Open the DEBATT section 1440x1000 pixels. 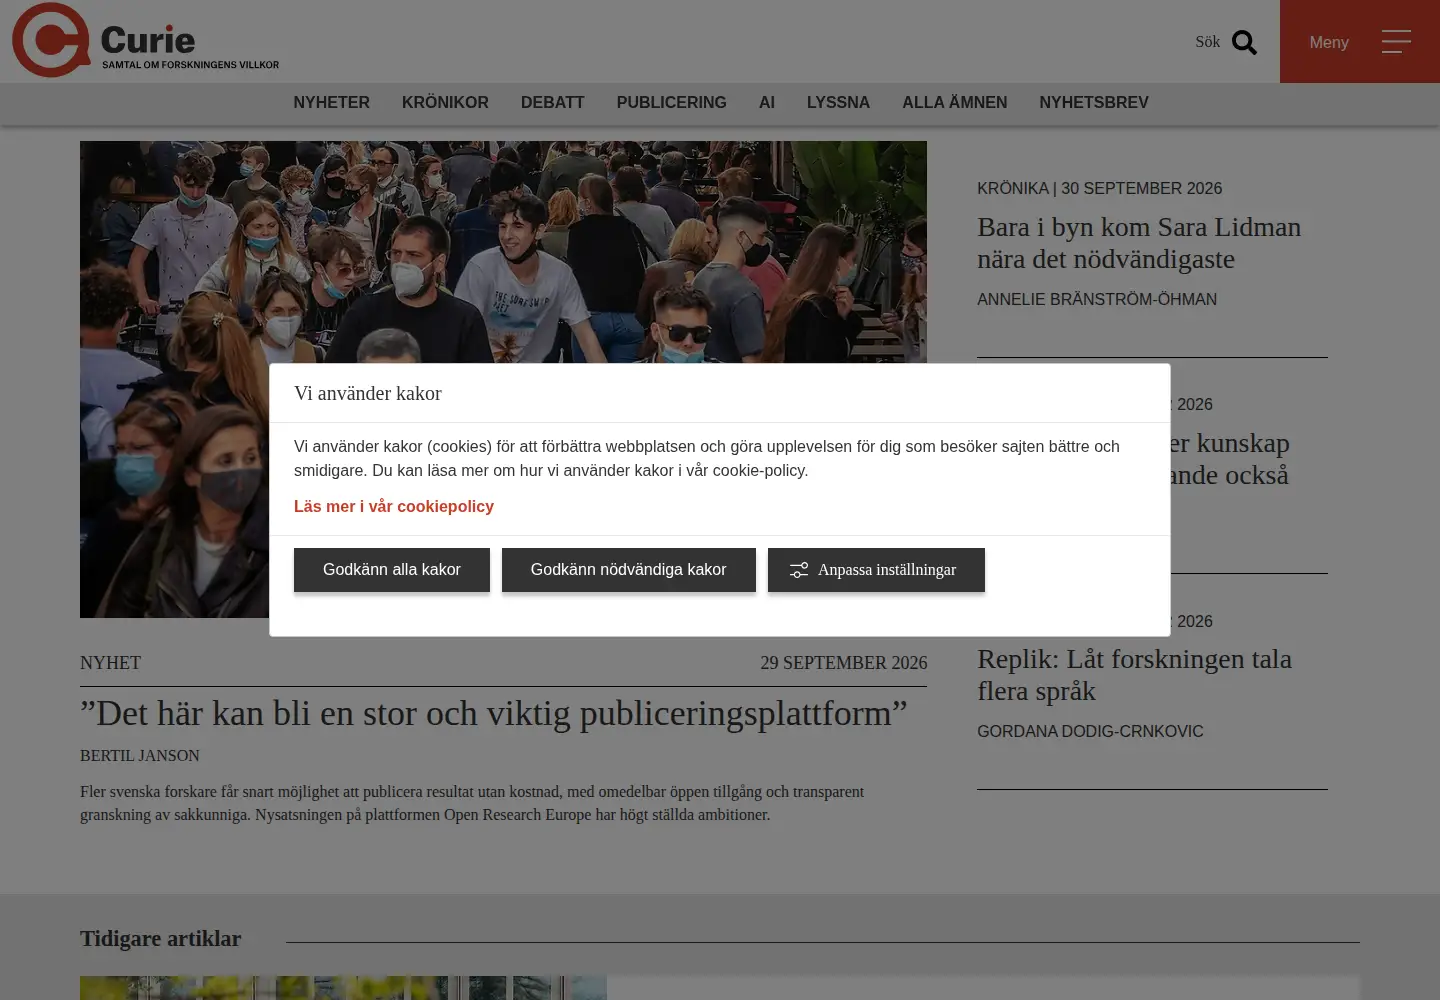click(552, 103)
